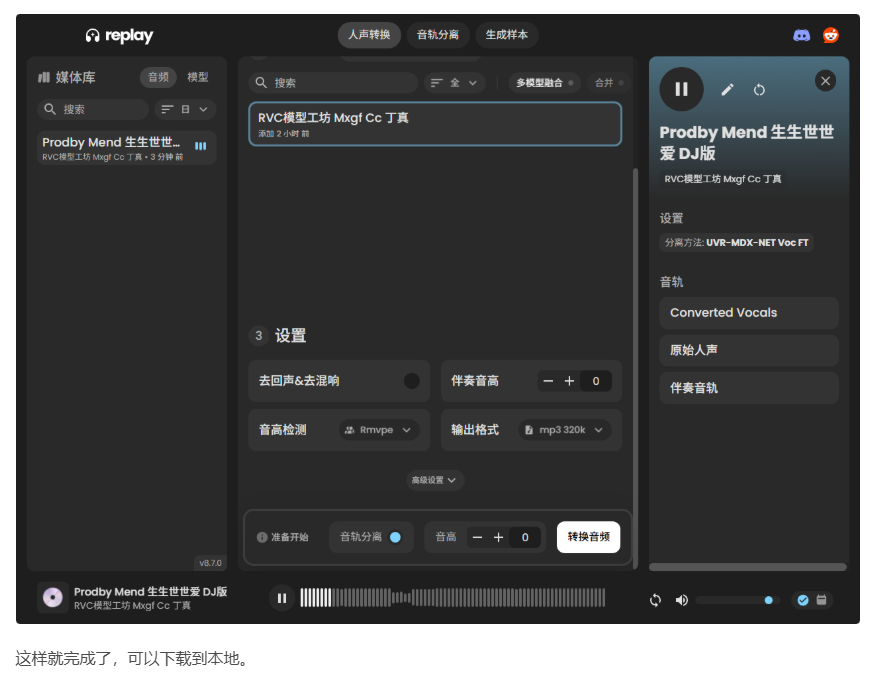Close the track detail panel
Screen dimensions: 877x674
[x=825, y=81]
